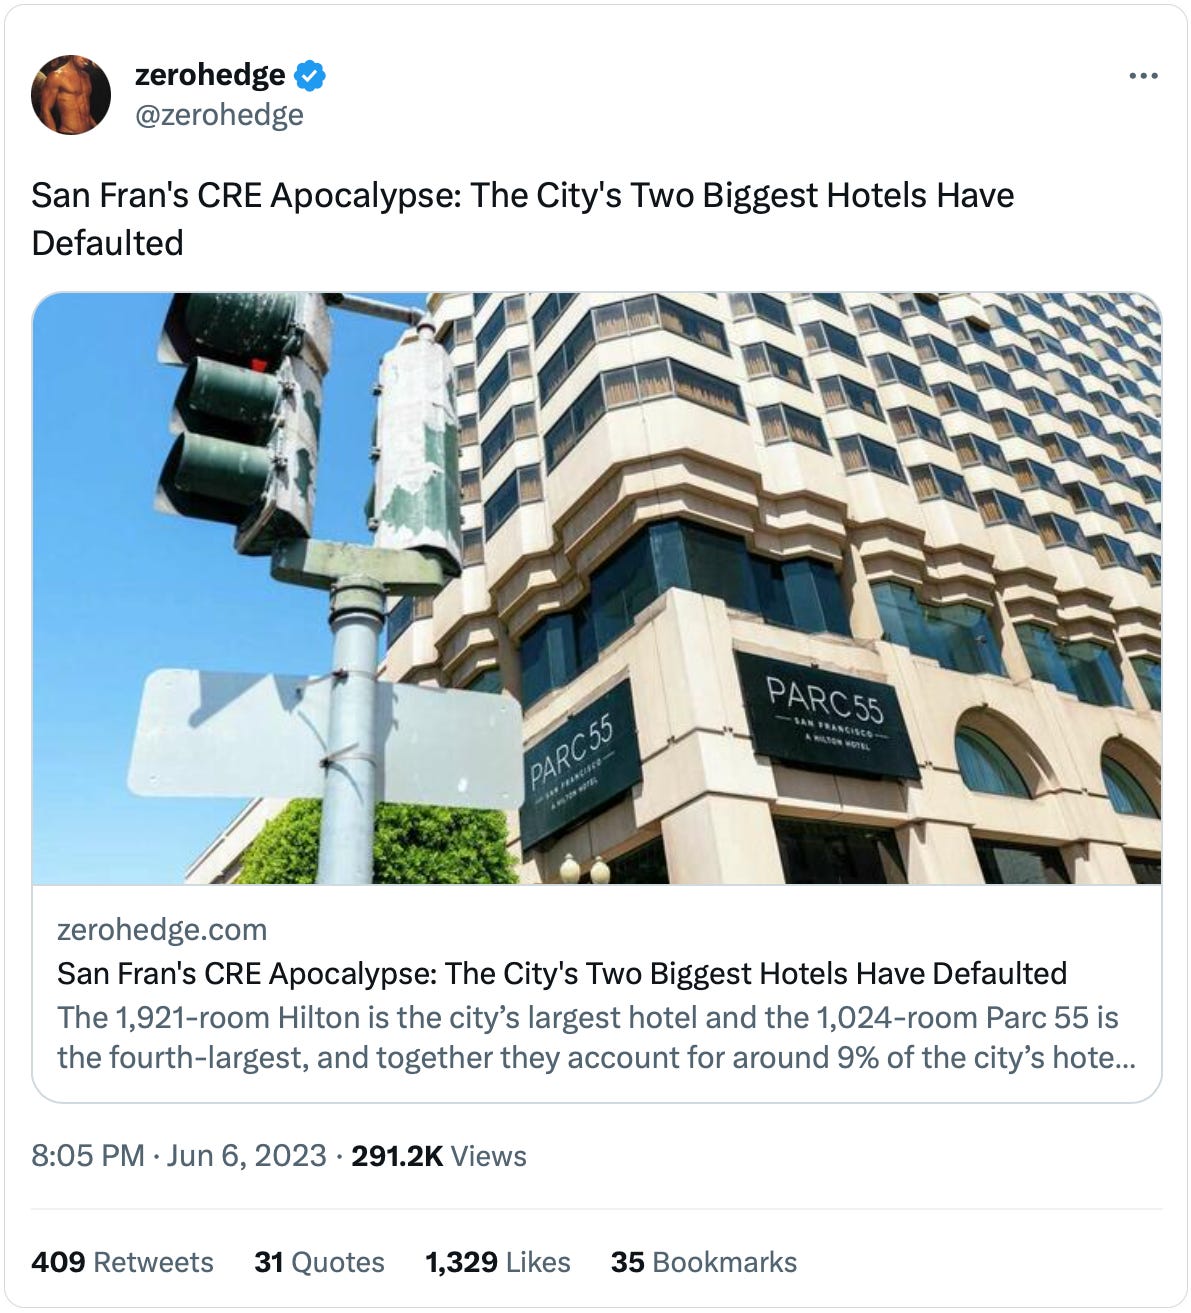Open the link card article title
1191x1313 pixels.
[562, 973]
